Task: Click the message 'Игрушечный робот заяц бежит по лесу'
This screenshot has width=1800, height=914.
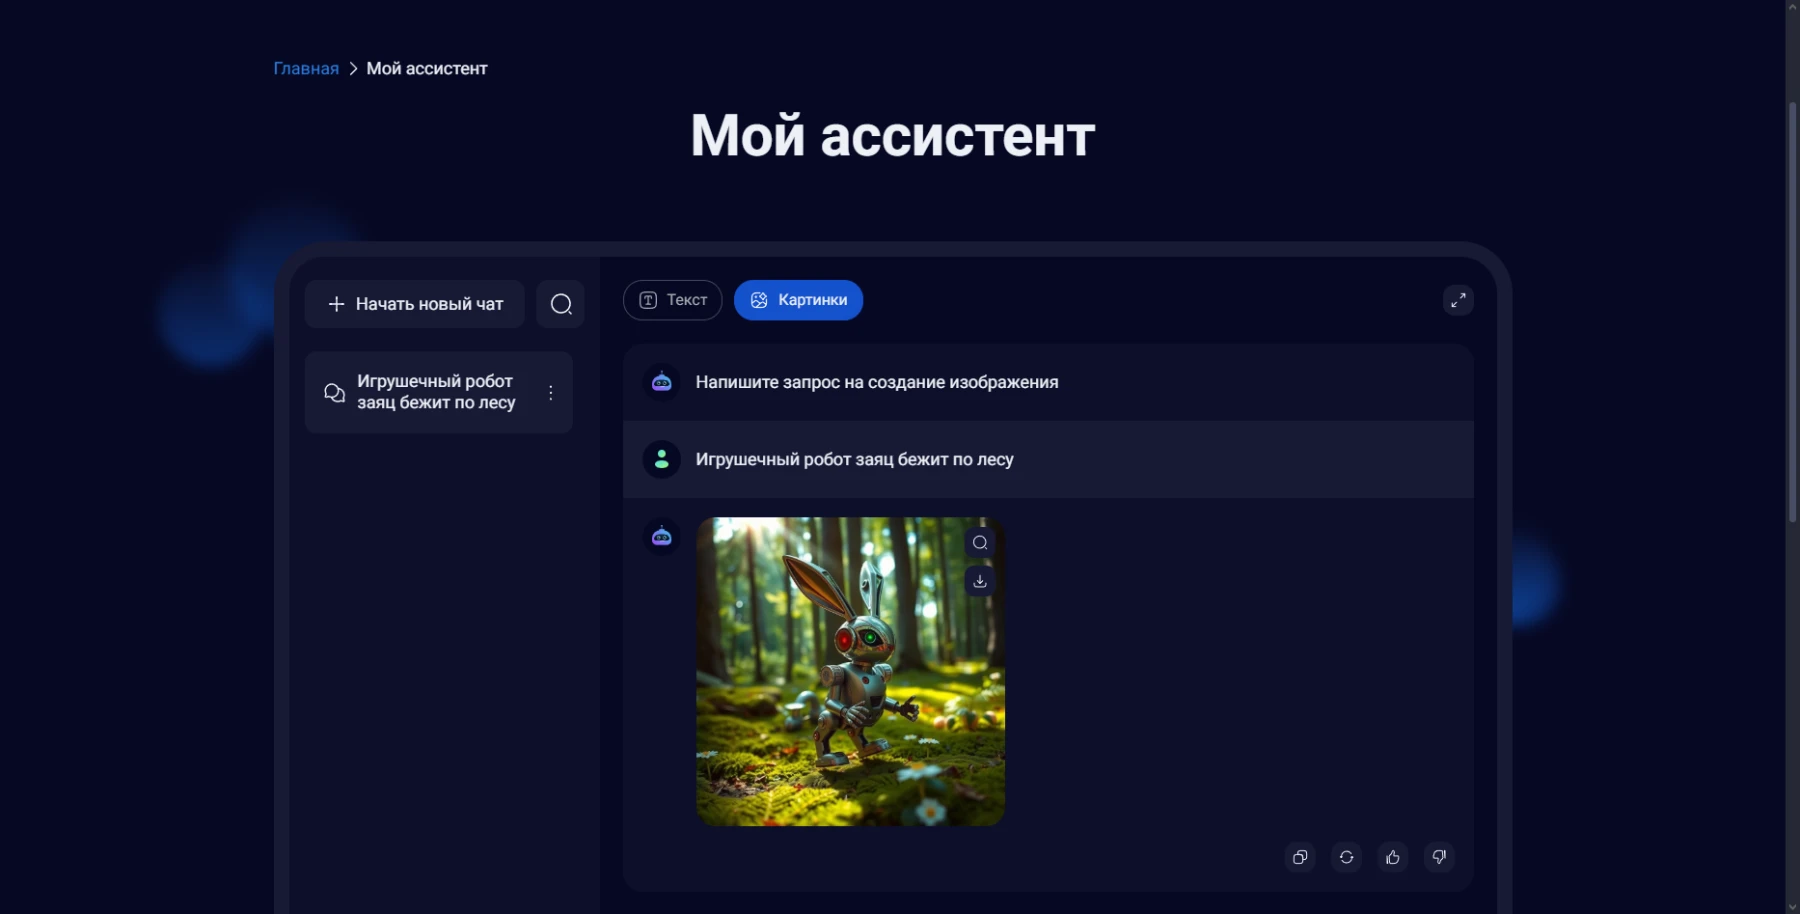Action: (855, 459)
